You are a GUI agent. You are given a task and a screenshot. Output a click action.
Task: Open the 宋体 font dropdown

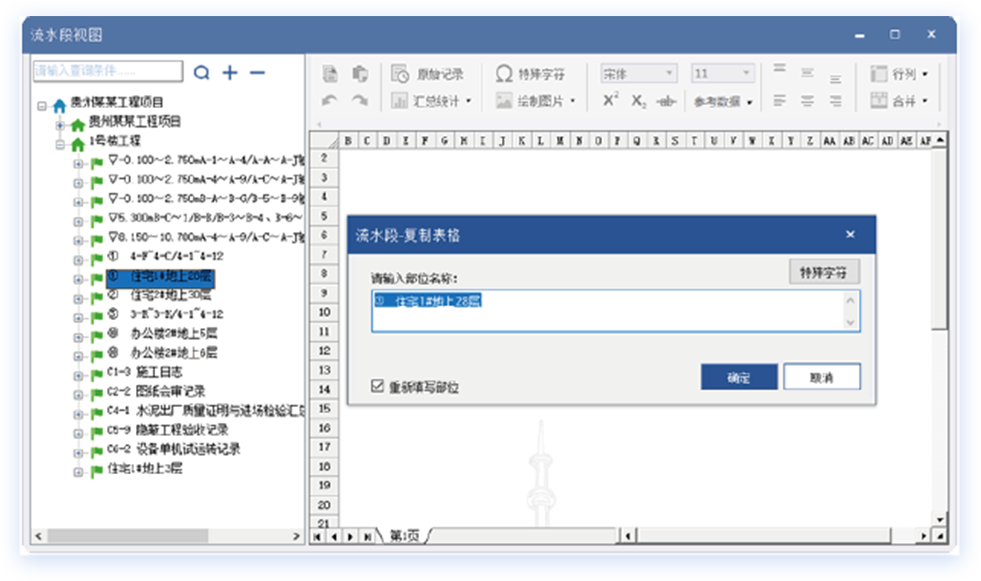(x=638, y=74)
